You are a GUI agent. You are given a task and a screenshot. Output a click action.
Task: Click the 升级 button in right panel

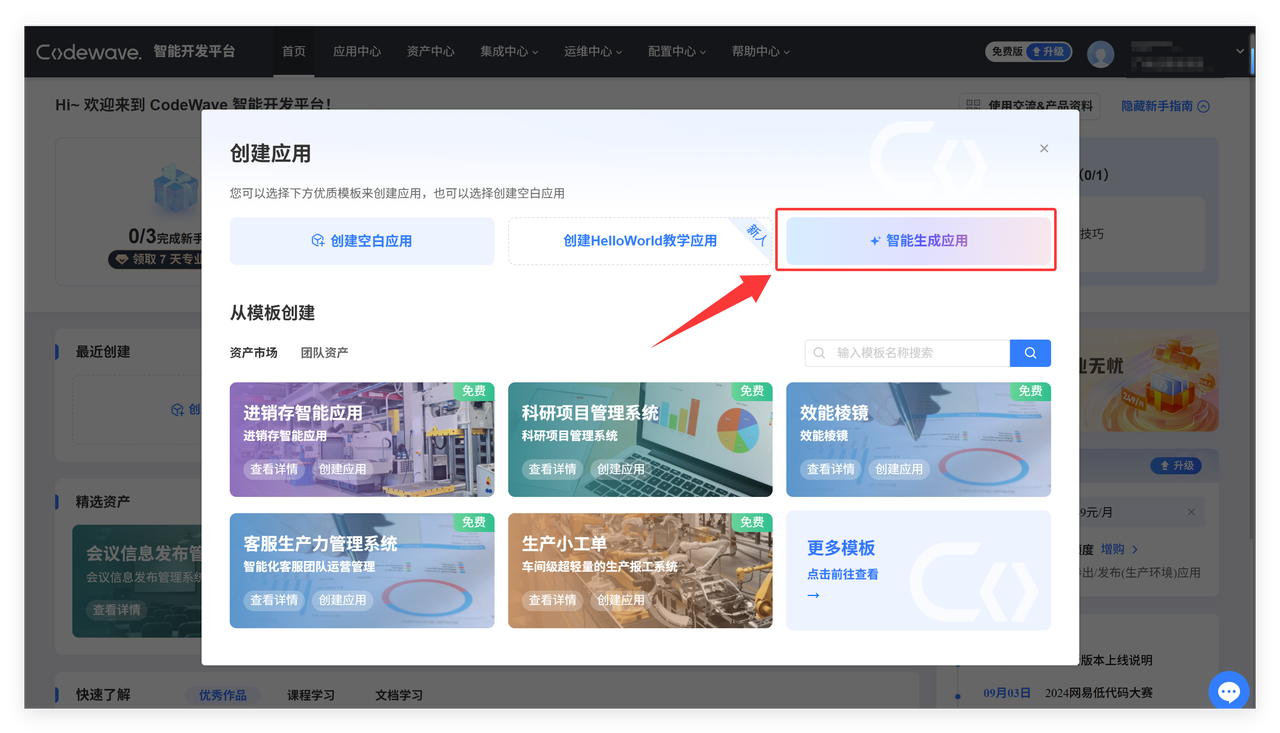click(x=1176, y=466)
